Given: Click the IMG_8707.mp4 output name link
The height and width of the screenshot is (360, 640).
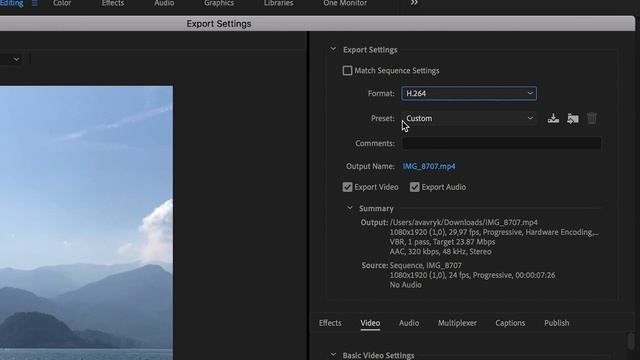Looking at the screenshot, I should [429, 166].
